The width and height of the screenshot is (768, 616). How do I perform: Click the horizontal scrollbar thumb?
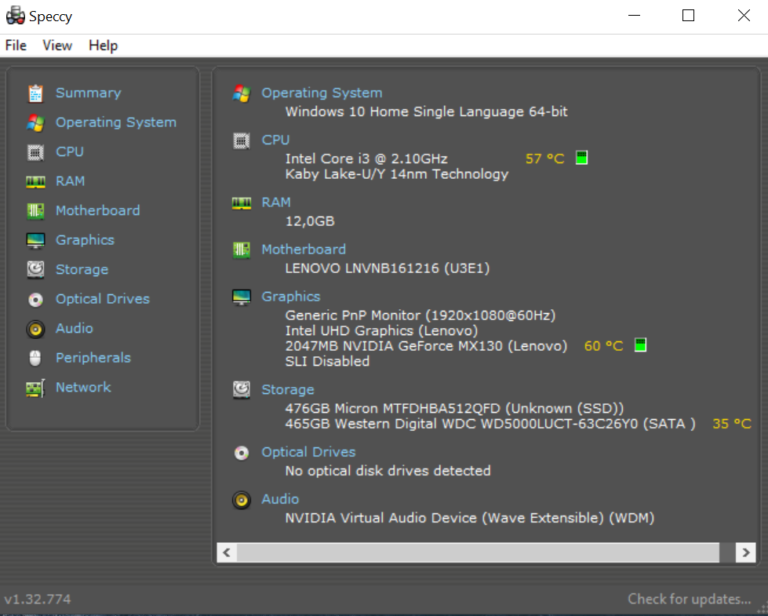(x=478, y=552)
